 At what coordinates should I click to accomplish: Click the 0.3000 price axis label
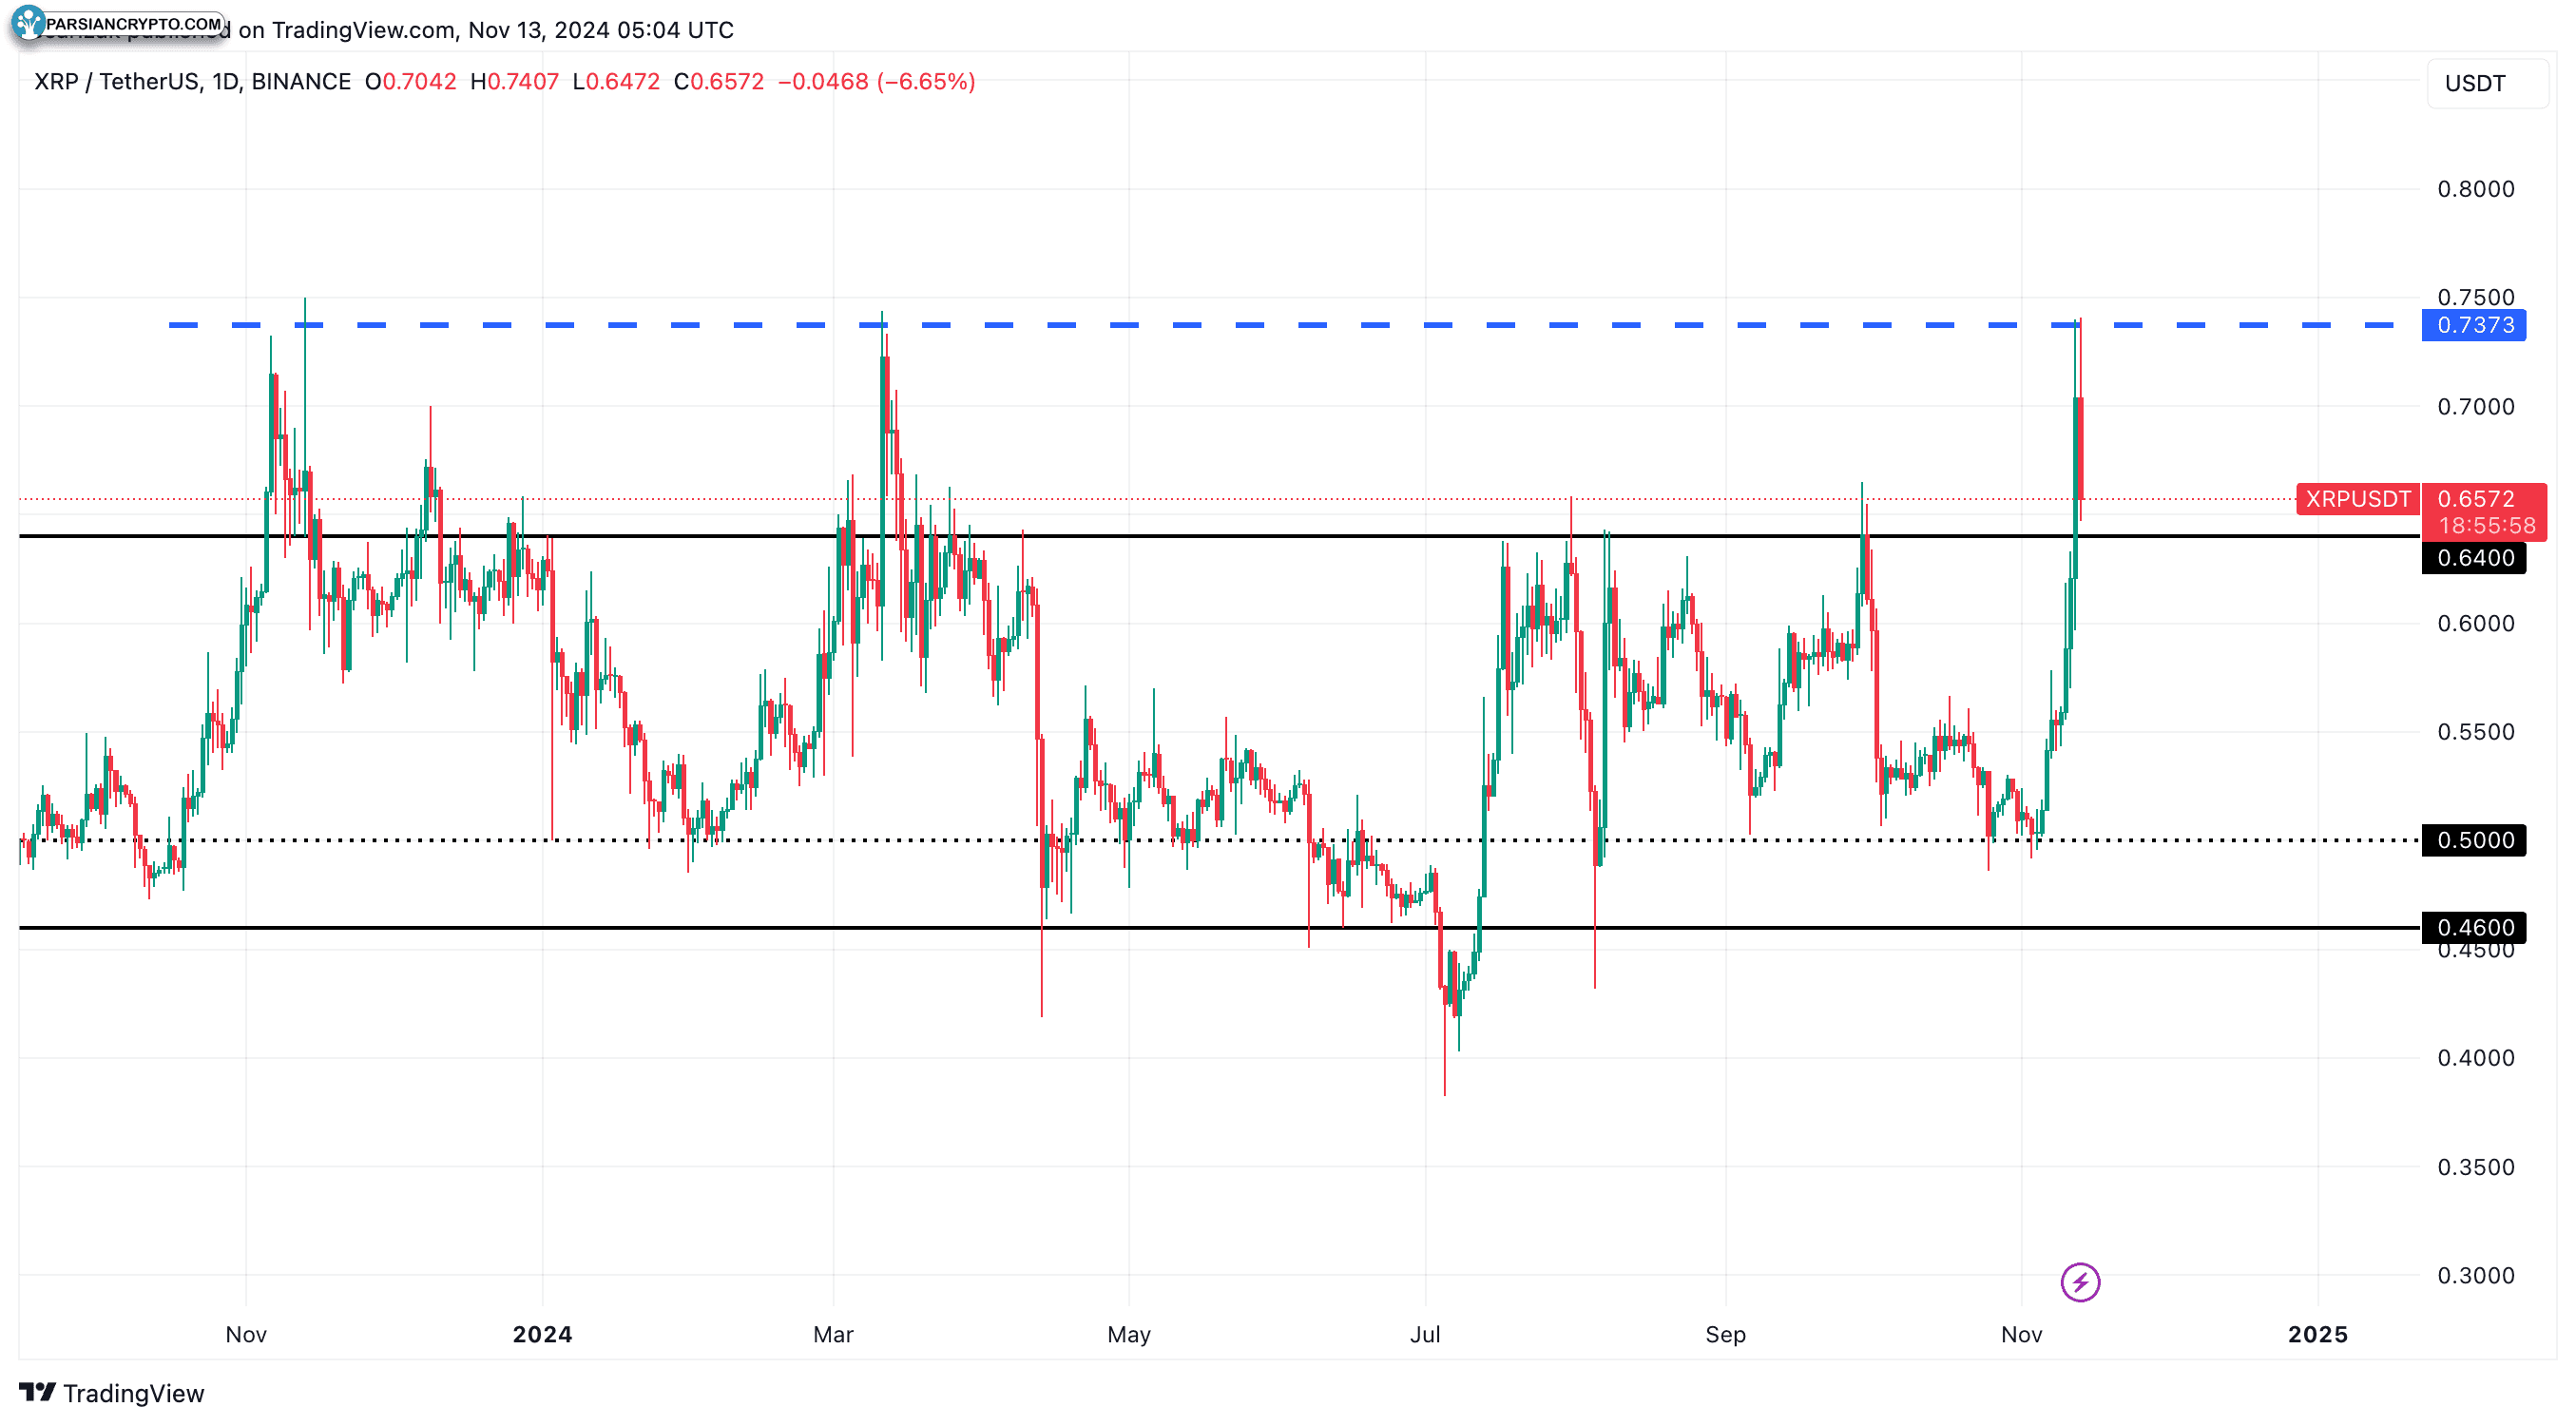click(x=2475, y=1276)
